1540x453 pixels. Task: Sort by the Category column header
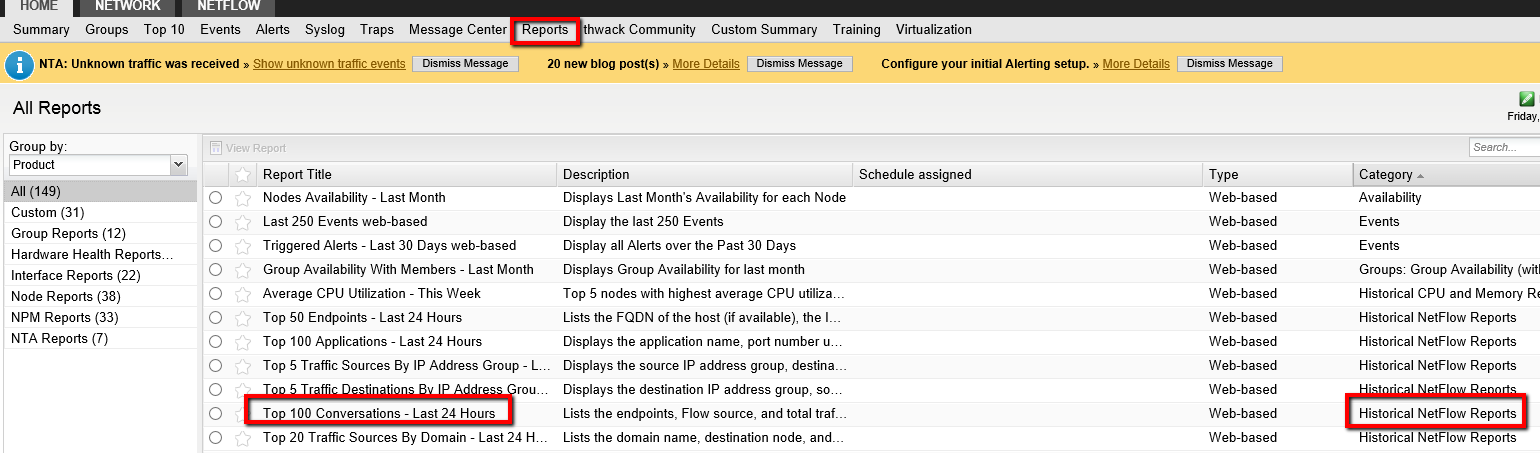[1447, 174]
